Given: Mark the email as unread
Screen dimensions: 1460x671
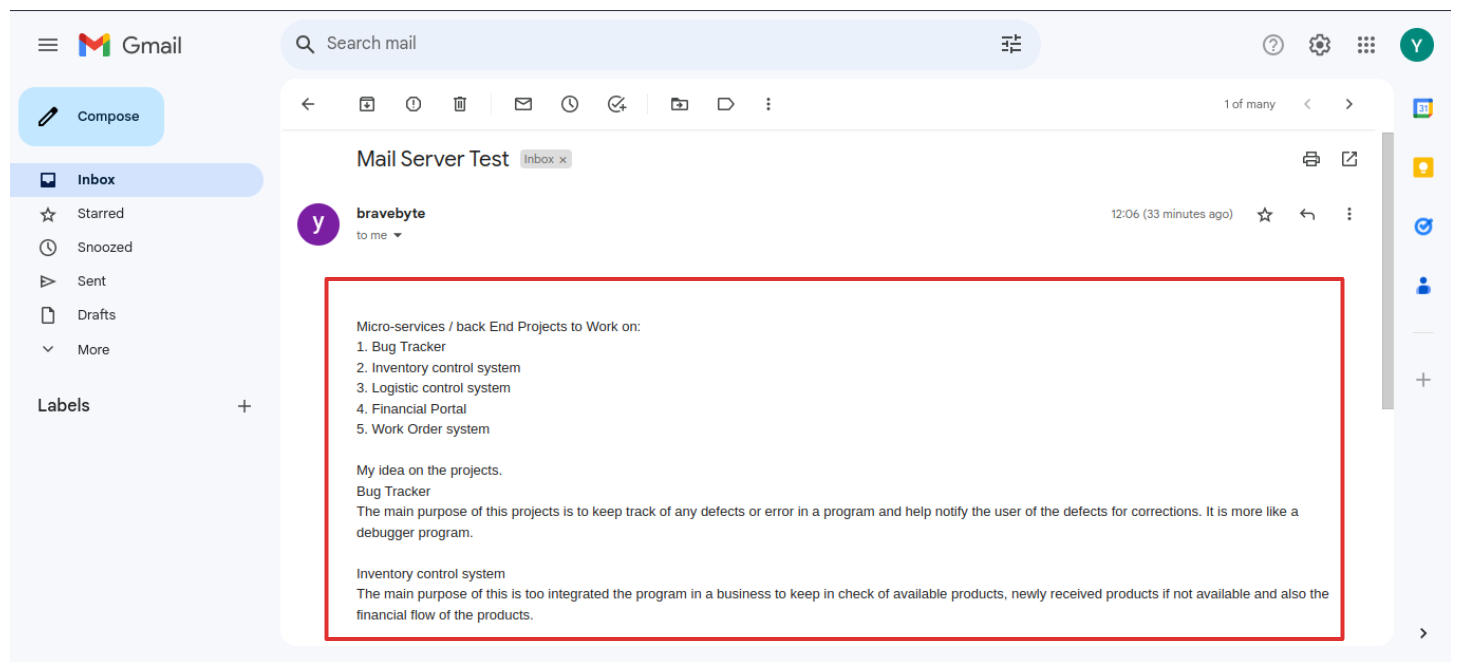Looking at the screenshot, I should coord(523,104).
